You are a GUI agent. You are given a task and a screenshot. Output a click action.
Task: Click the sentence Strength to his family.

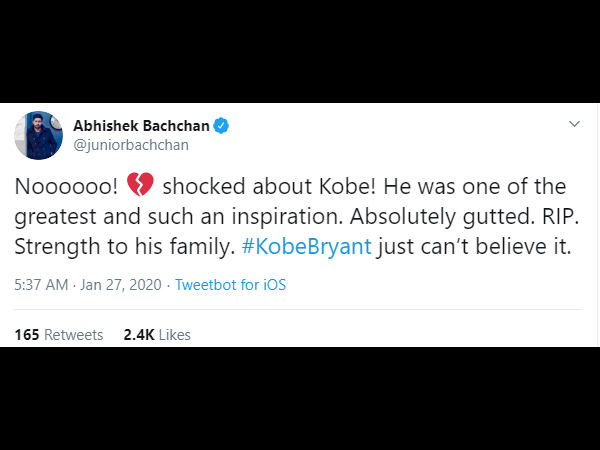(x=125, y=246)
